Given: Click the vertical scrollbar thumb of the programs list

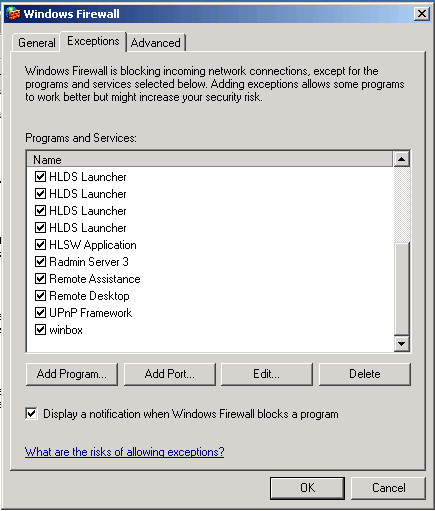Looking at the screenshot, I should point(401,289).
